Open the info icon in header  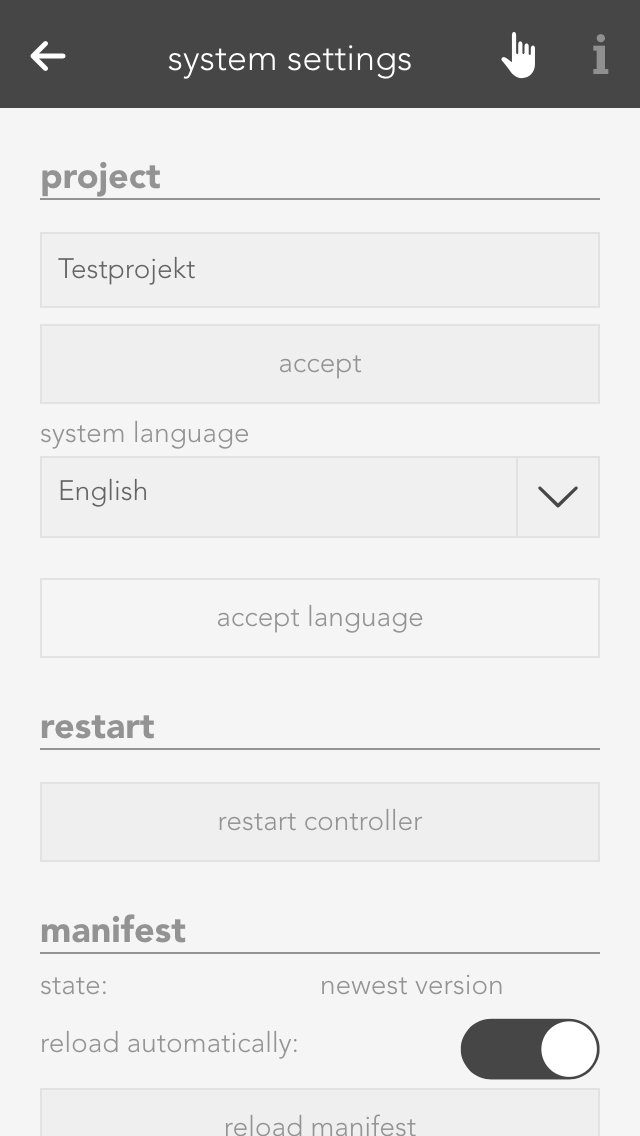point(600,55)
